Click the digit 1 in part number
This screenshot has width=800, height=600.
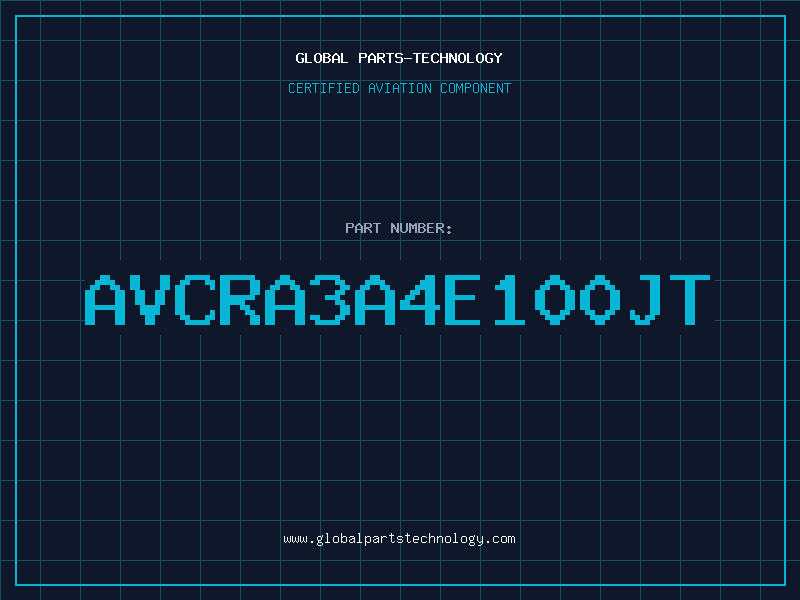(511, 300)
